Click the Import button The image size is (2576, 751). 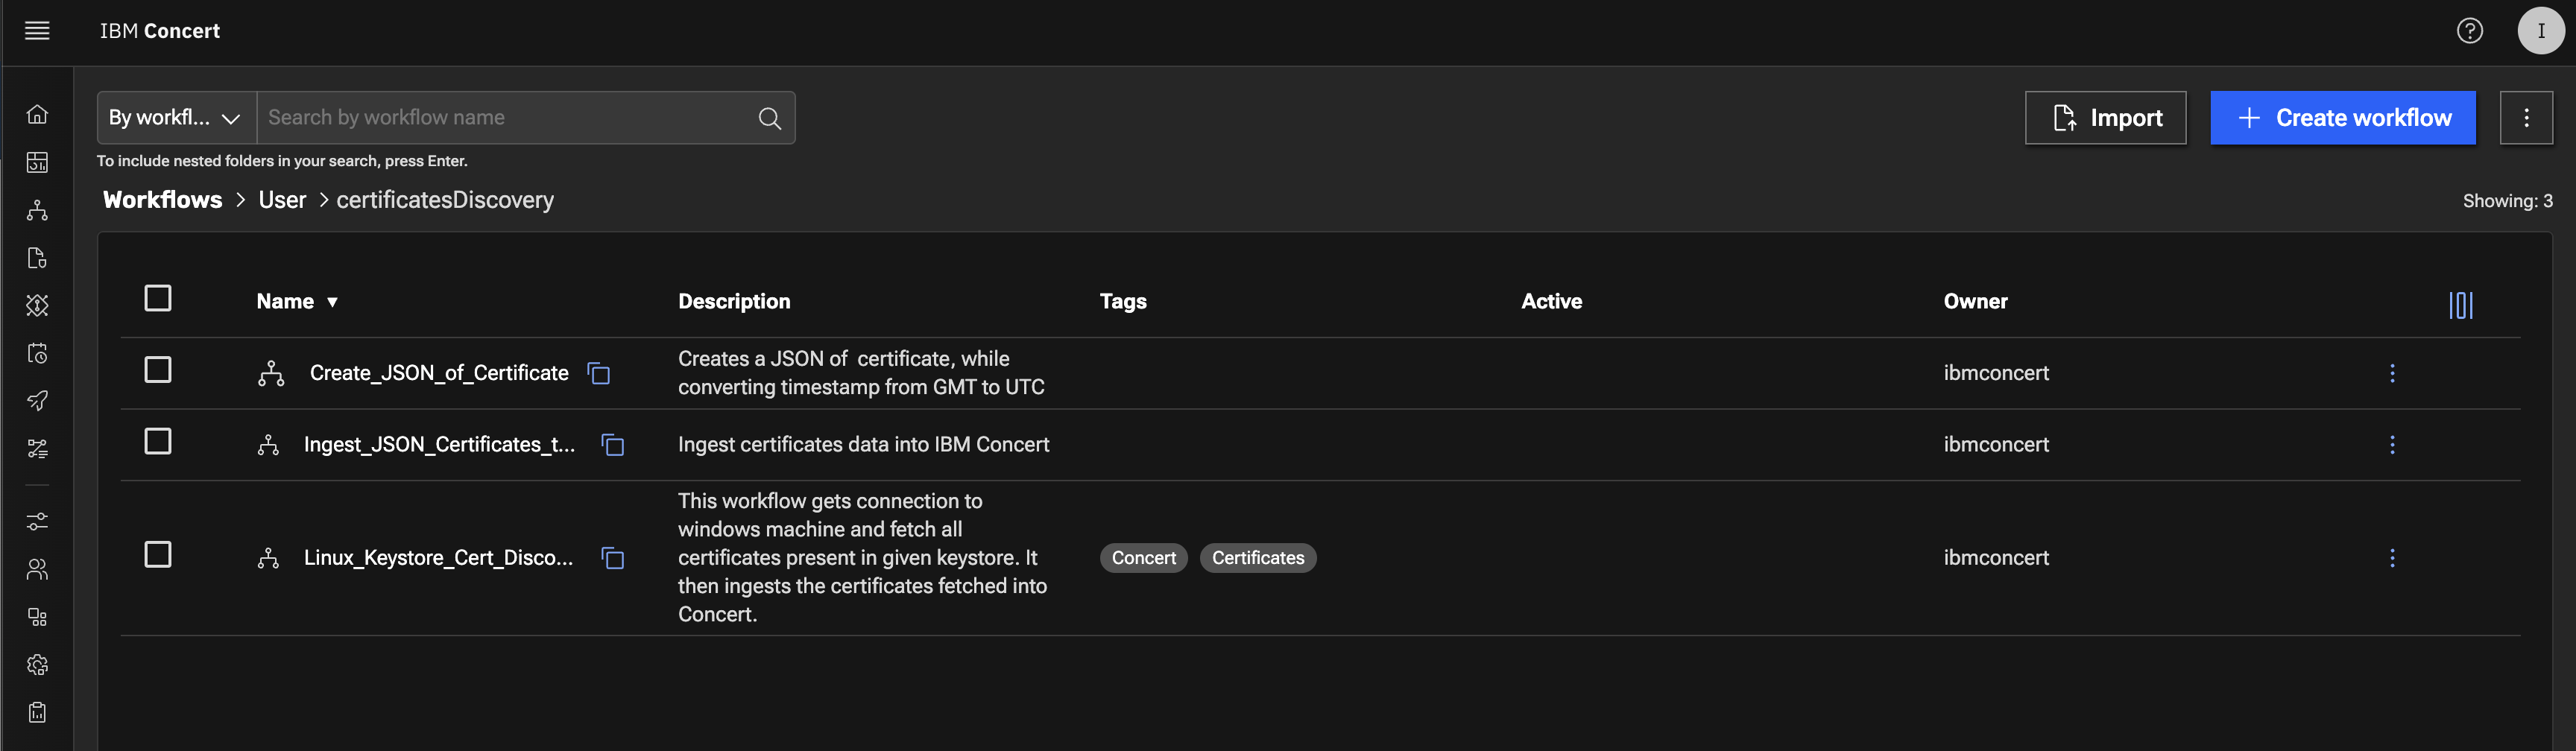[2105, 118]
